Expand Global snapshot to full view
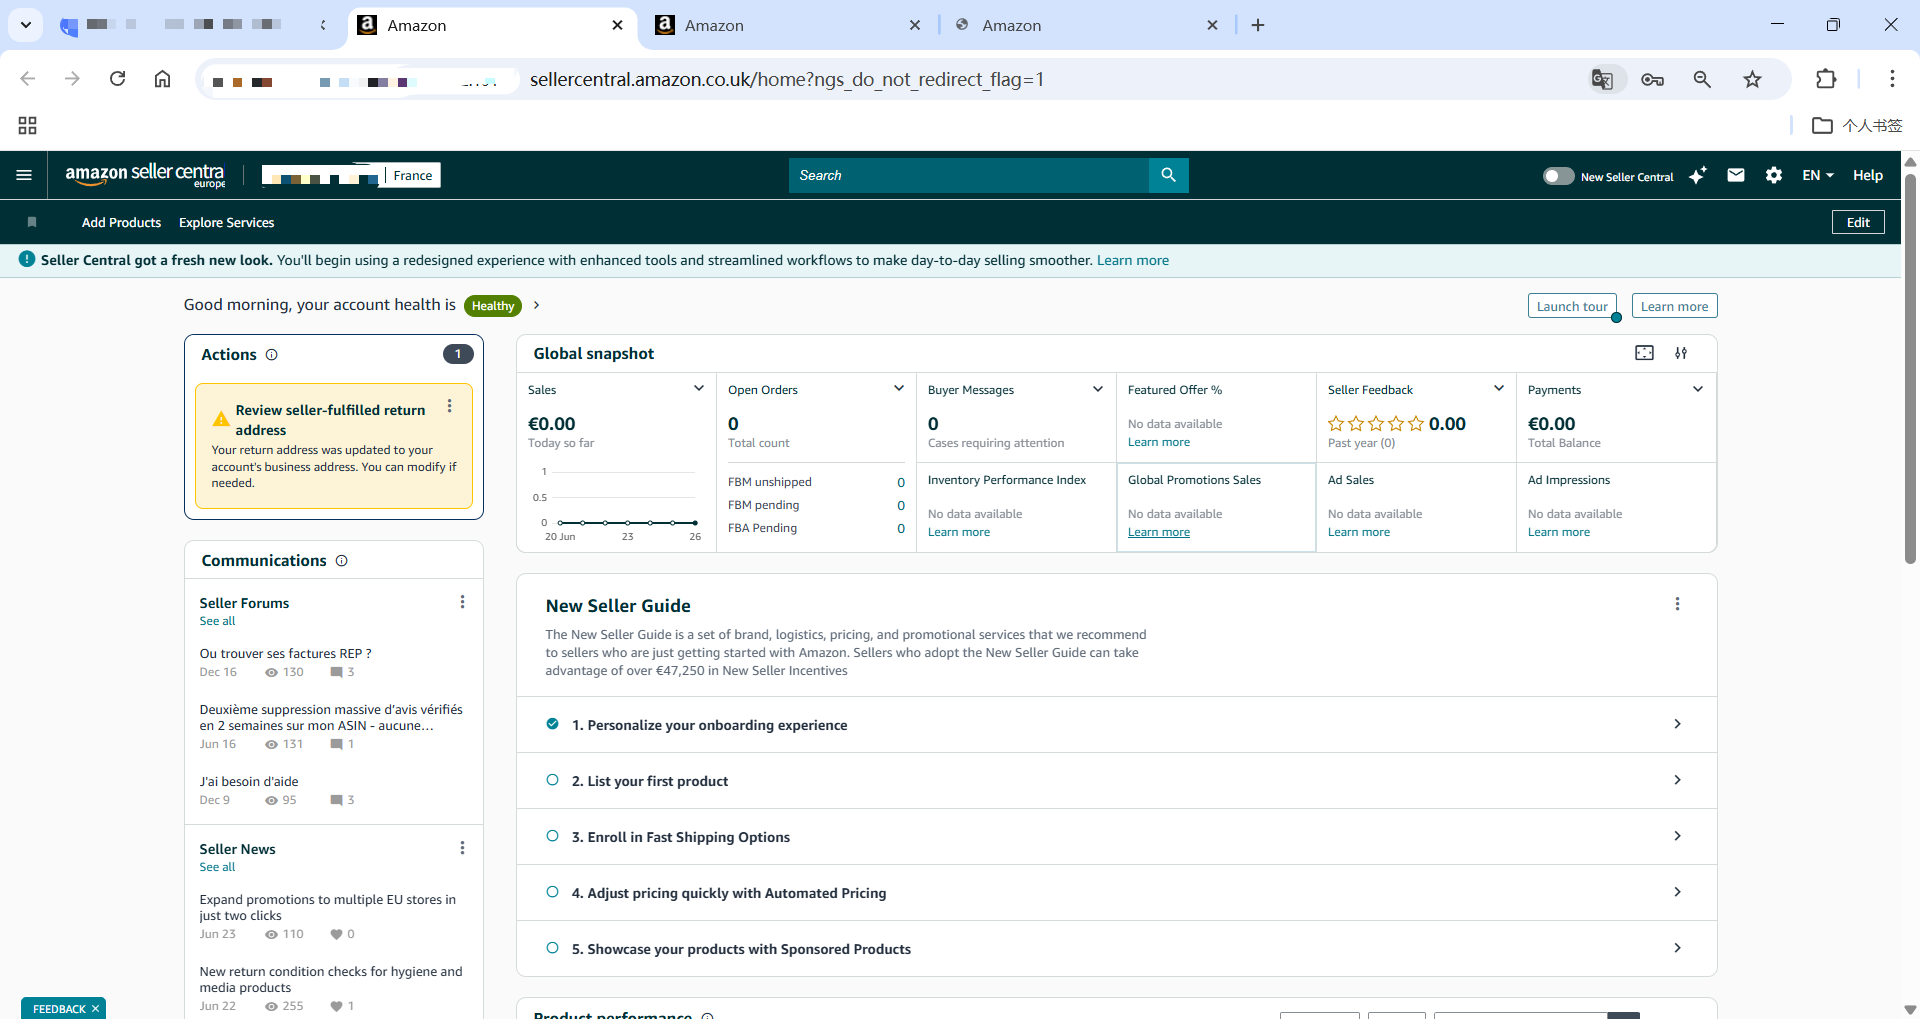This screenshot has height=1019, width=1920. (1644, 353)
